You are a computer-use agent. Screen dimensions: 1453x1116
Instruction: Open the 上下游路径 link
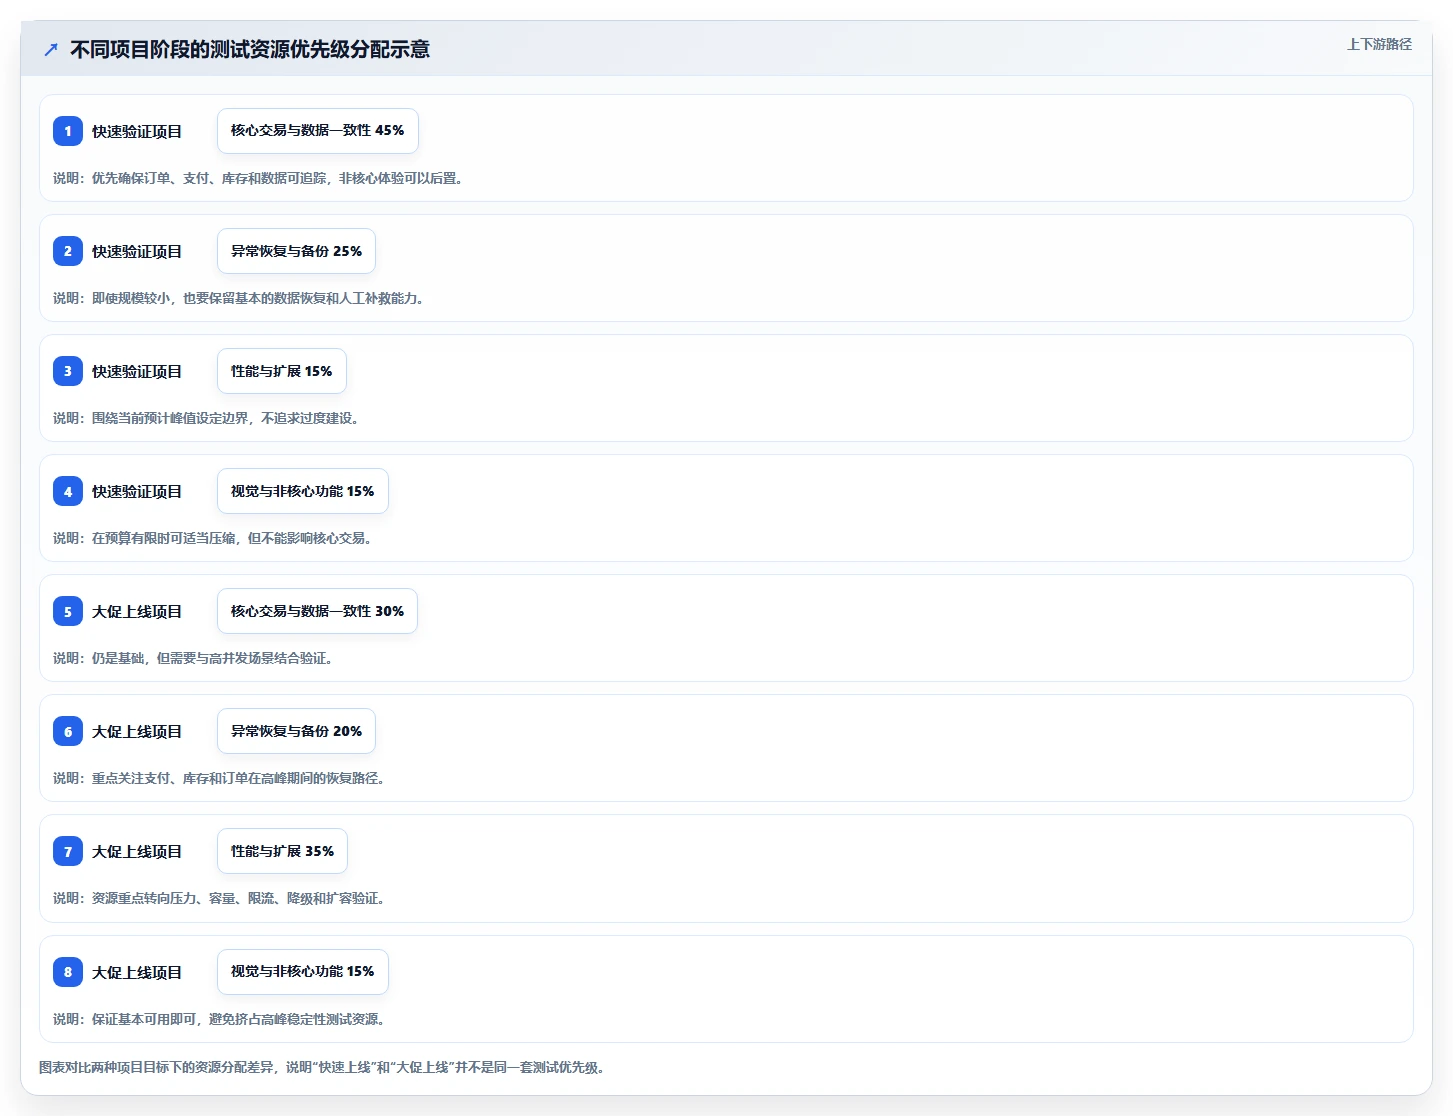pos(1379,44)
